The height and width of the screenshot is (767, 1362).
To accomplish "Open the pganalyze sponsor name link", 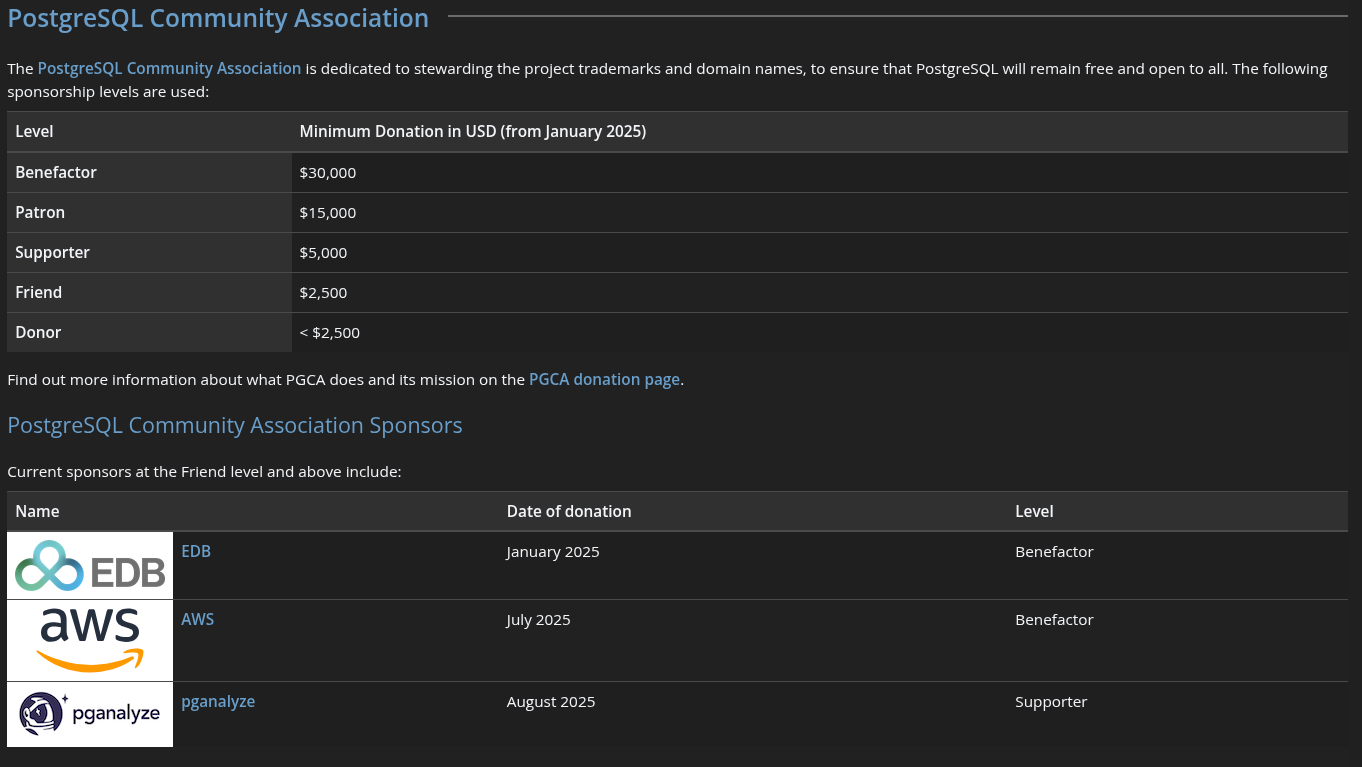I will click(x=218, y=701).
